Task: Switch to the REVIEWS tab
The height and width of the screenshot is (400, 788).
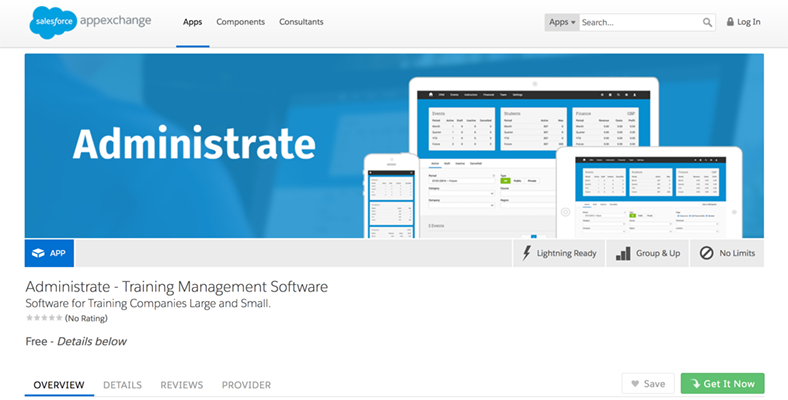Action: (181, 385)
